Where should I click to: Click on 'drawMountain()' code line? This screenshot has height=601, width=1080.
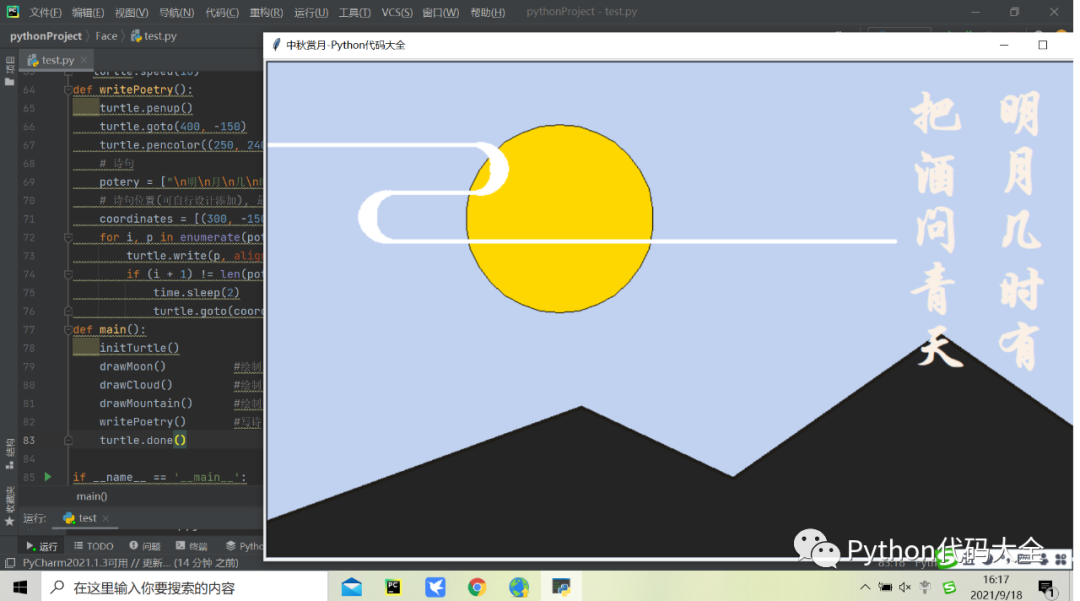pyautogui.click(x=146, y=403)
